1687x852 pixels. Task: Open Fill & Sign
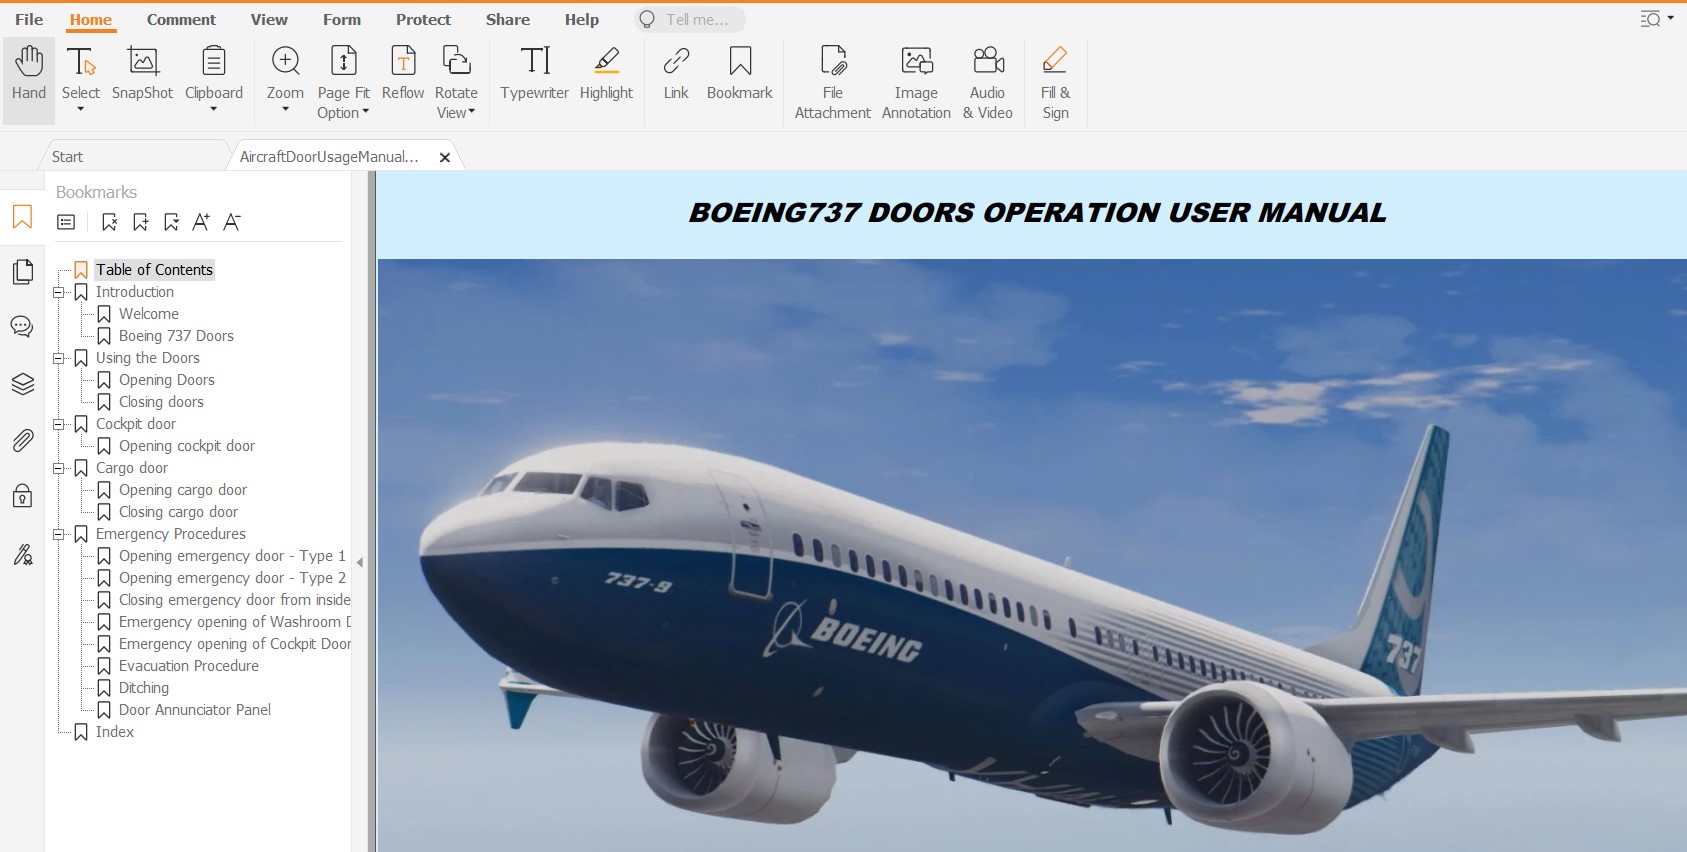coord(1055,82)
